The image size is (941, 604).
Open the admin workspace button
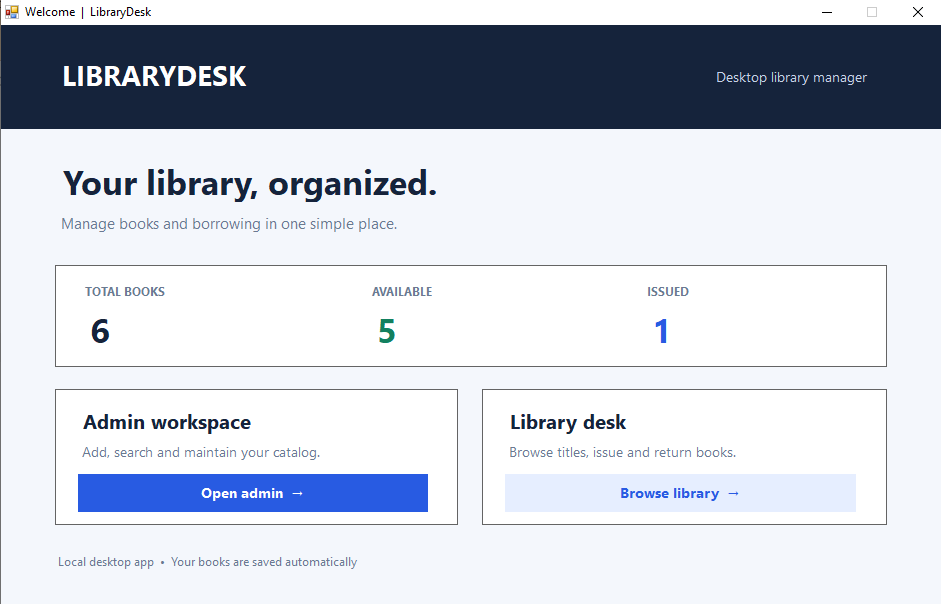pos(253,493)
